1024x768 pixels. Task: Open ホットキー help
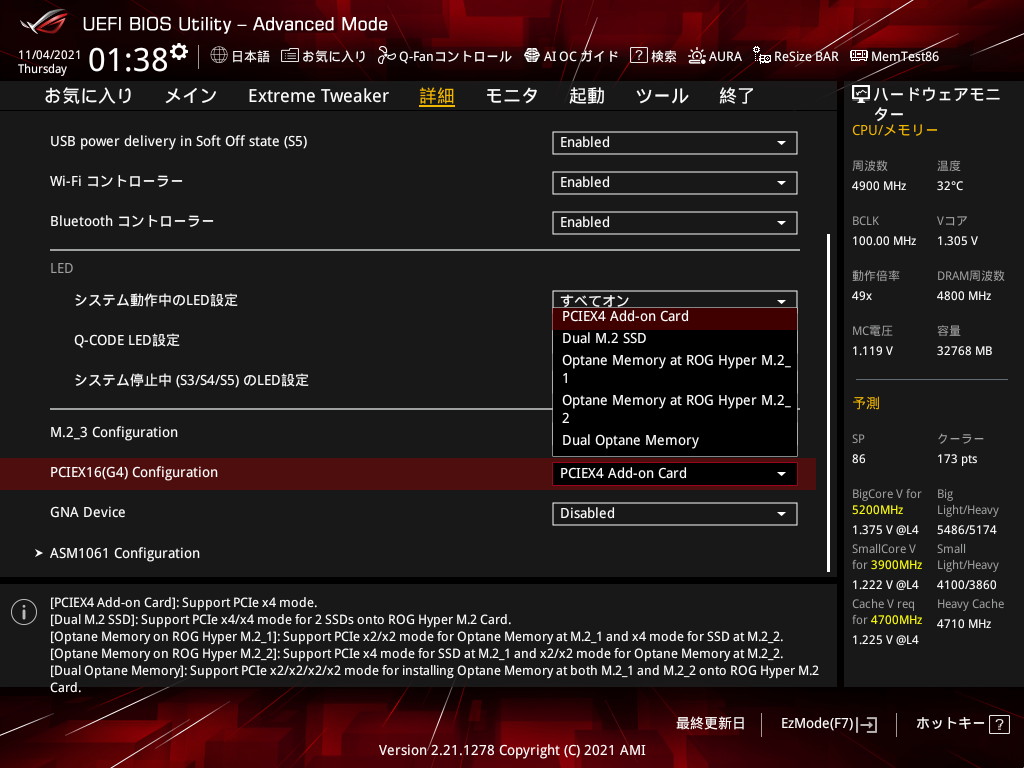(x=963, y=724)
